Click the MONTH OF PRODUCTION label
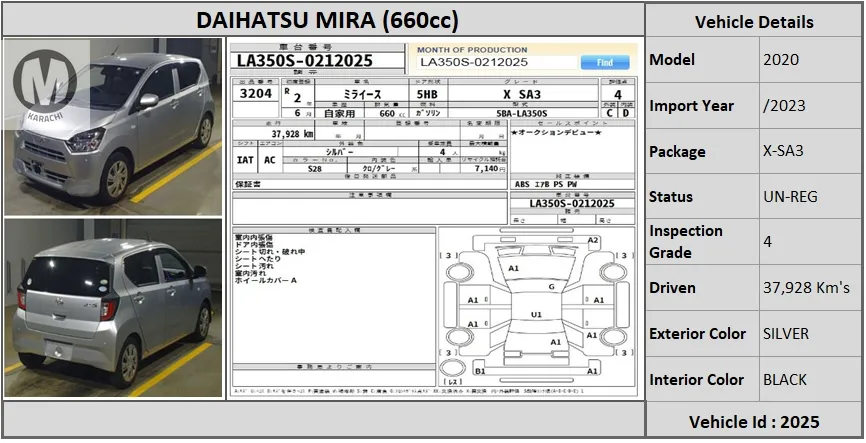This screenshot has width=866, height=443. (x=472, y=49)
